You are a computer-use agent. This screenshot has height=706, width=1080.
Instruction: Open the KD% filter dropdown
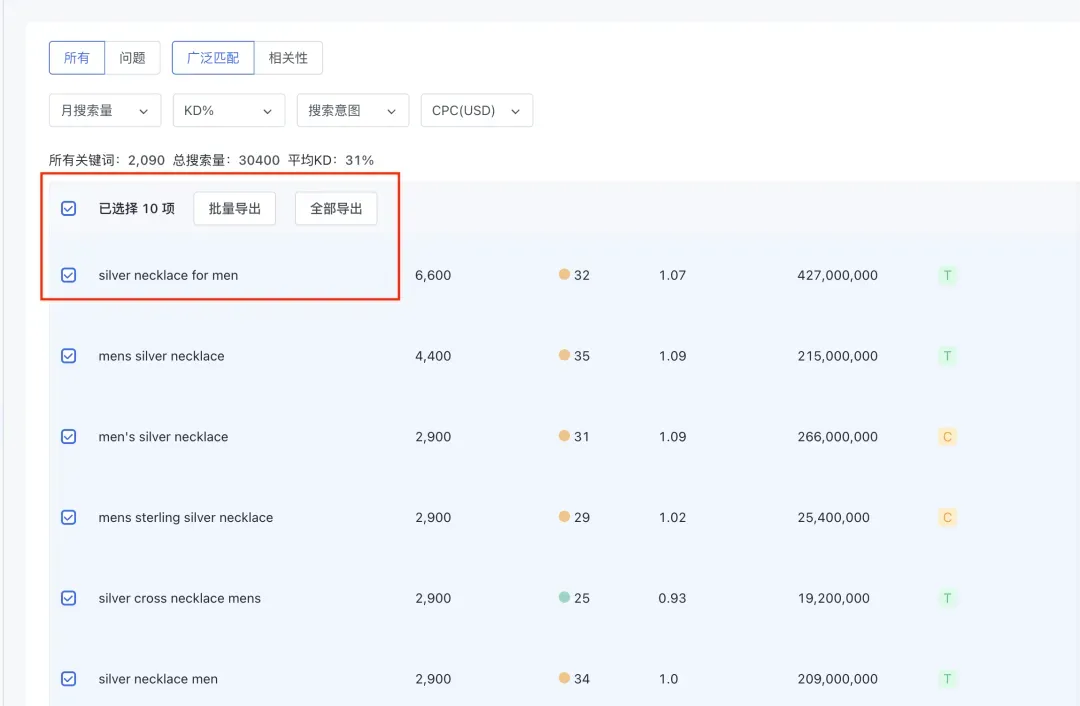click(x=228, y=110)
